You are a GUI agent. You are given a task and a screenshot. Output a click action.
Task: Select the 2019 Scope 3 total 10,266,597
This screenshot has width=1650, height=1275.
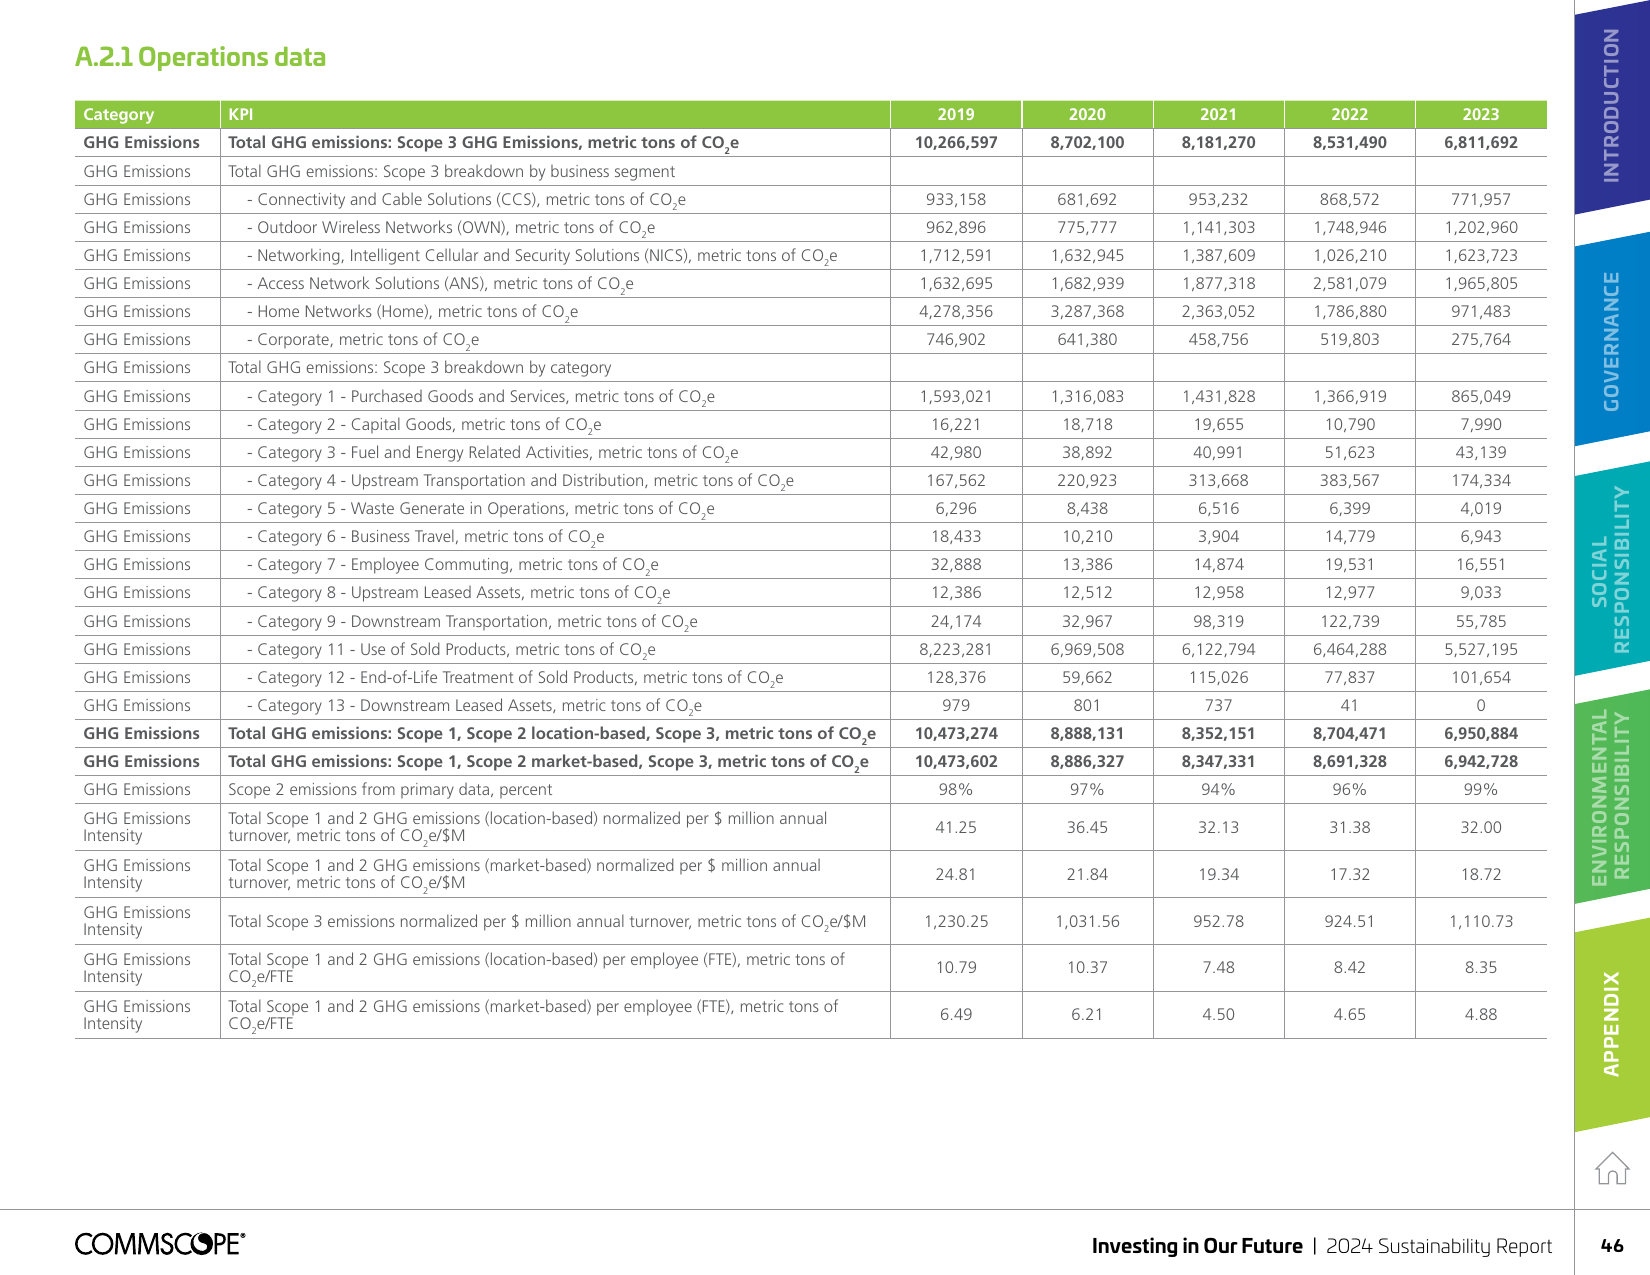(x=956, y=142)
